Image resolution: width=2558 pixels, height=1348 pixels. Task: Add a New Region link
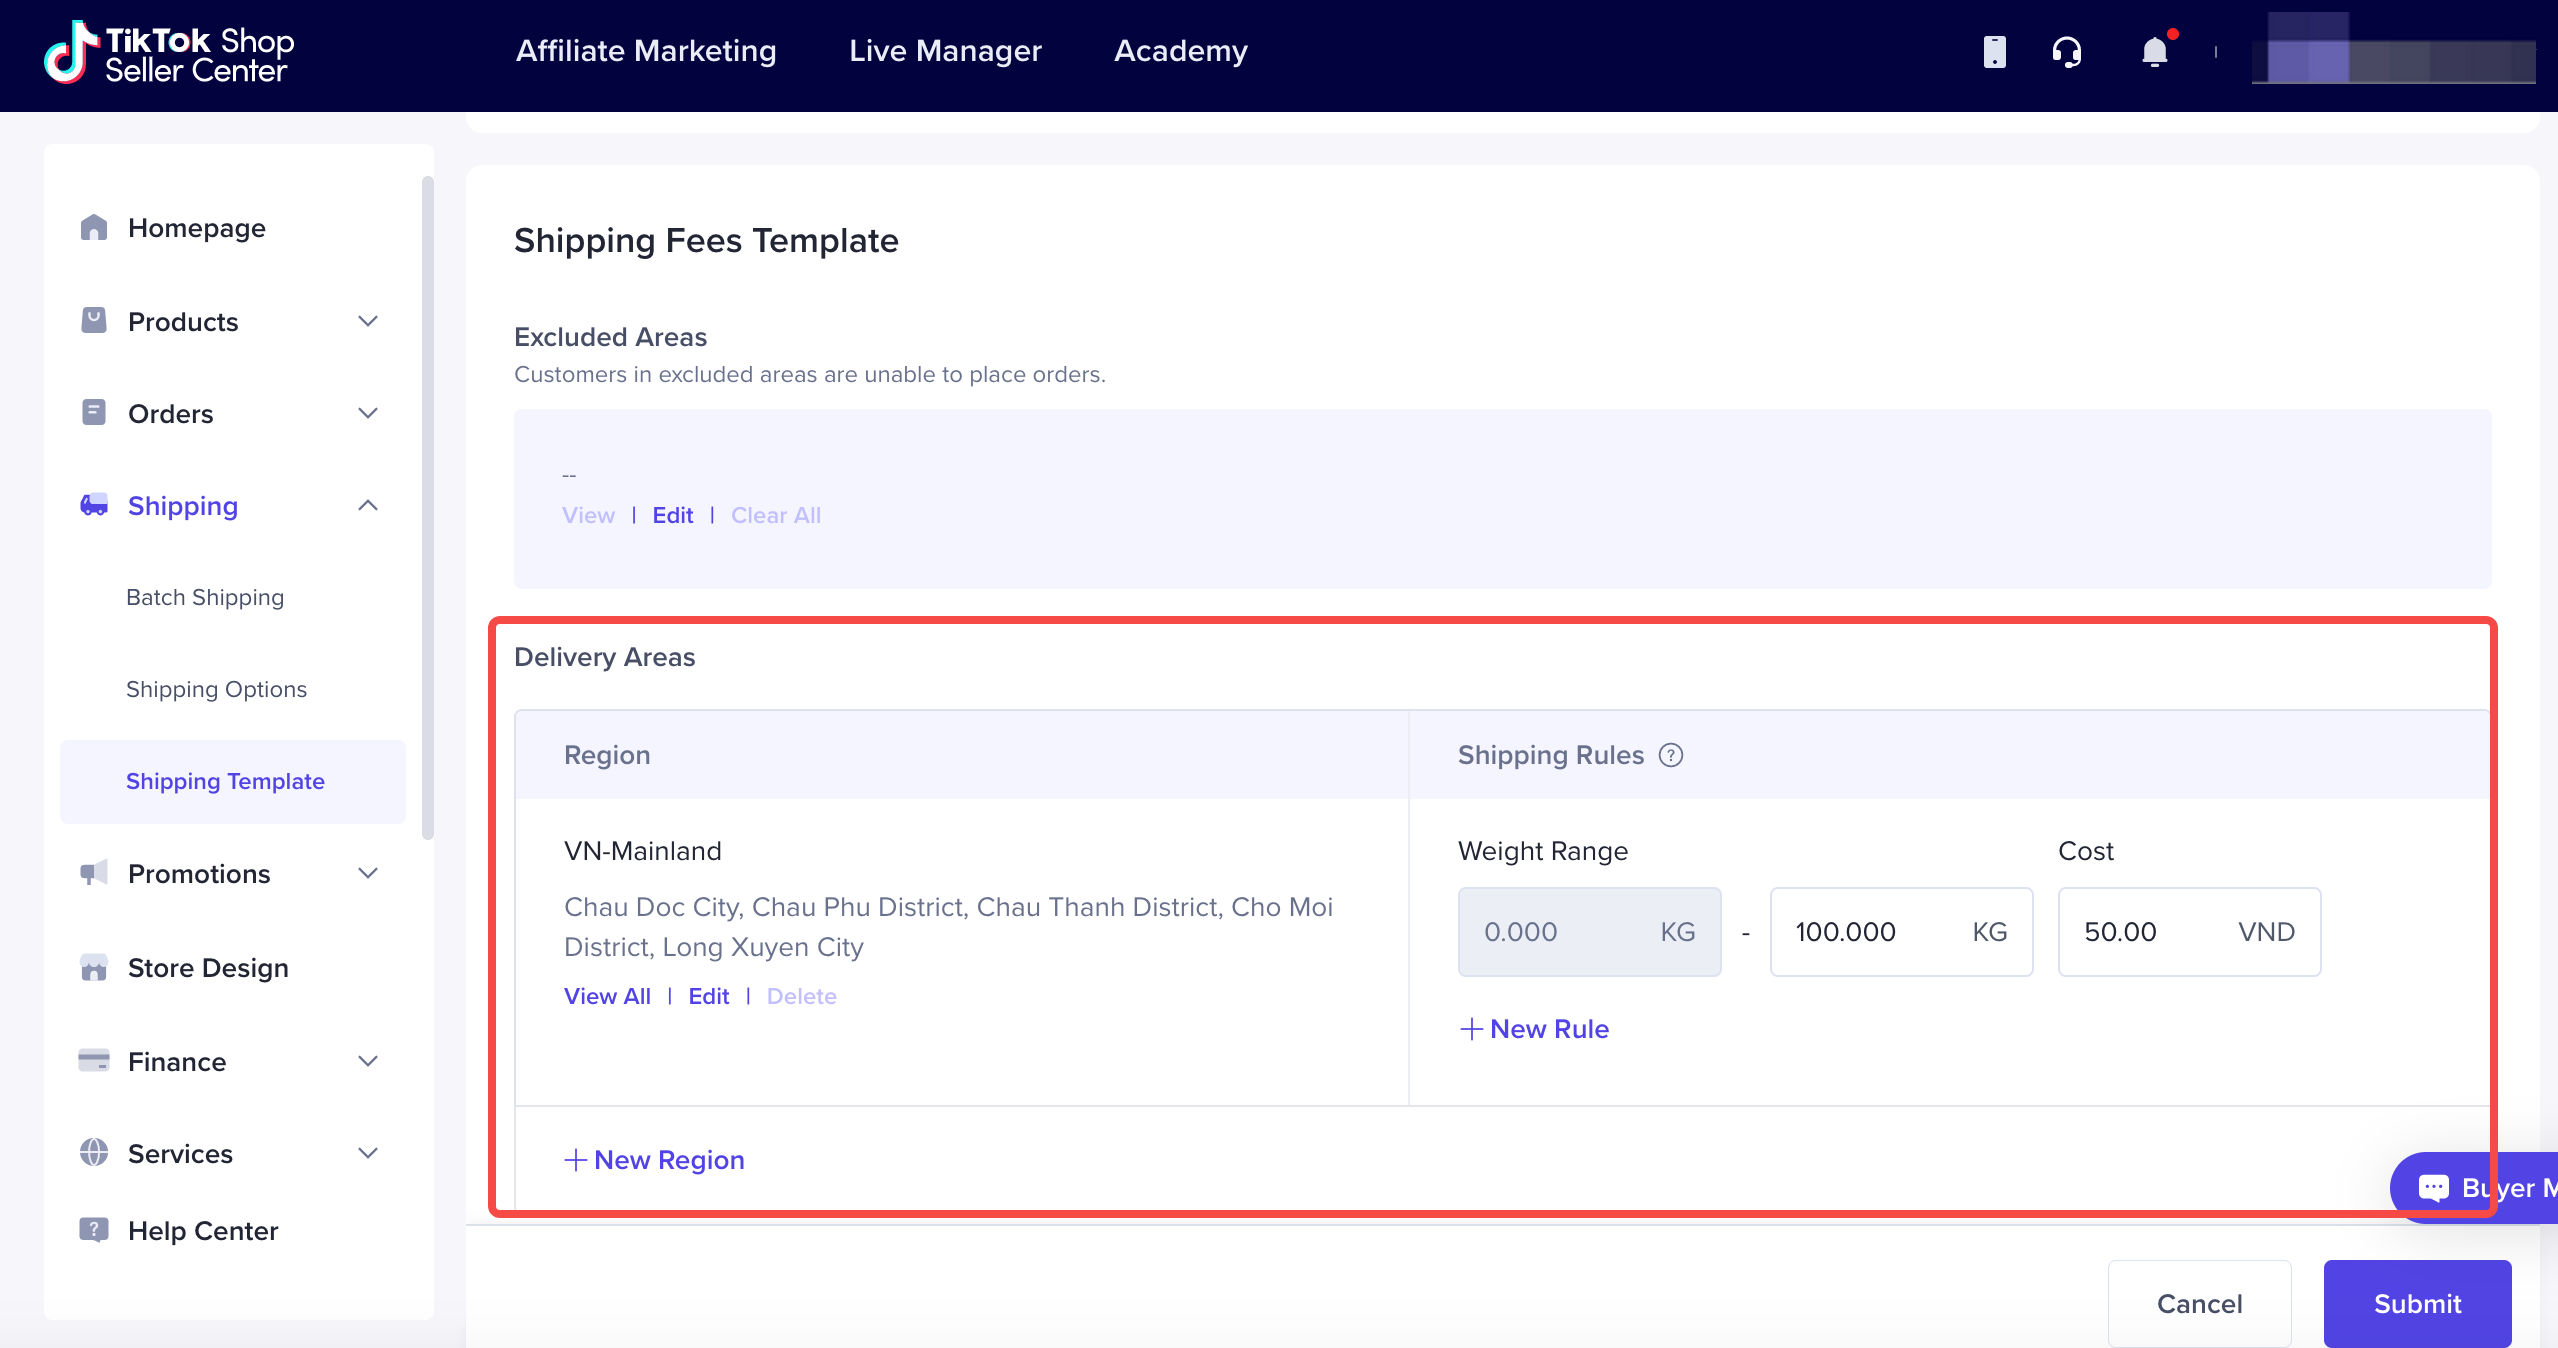[655, 1160]
